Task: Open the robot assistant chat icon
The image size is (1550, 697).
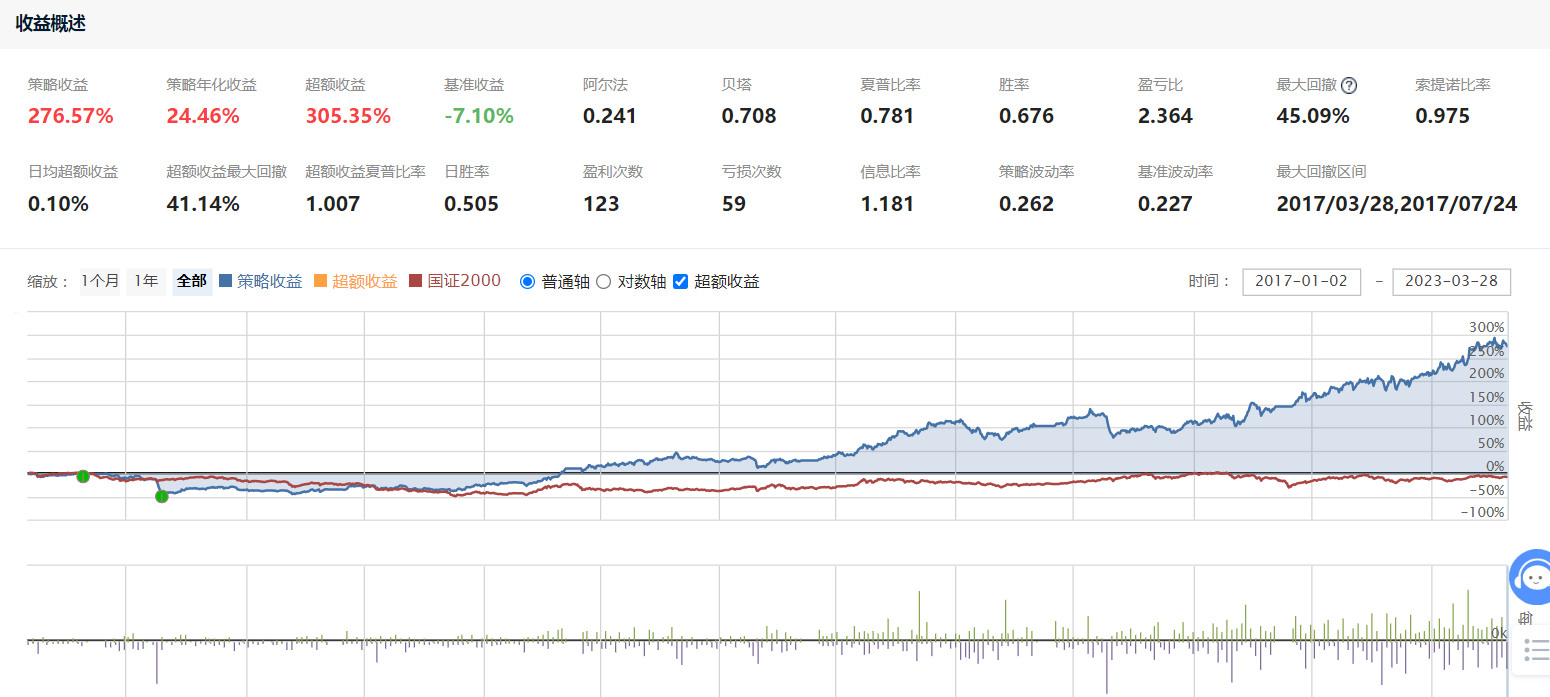Action: (1530, 577)
